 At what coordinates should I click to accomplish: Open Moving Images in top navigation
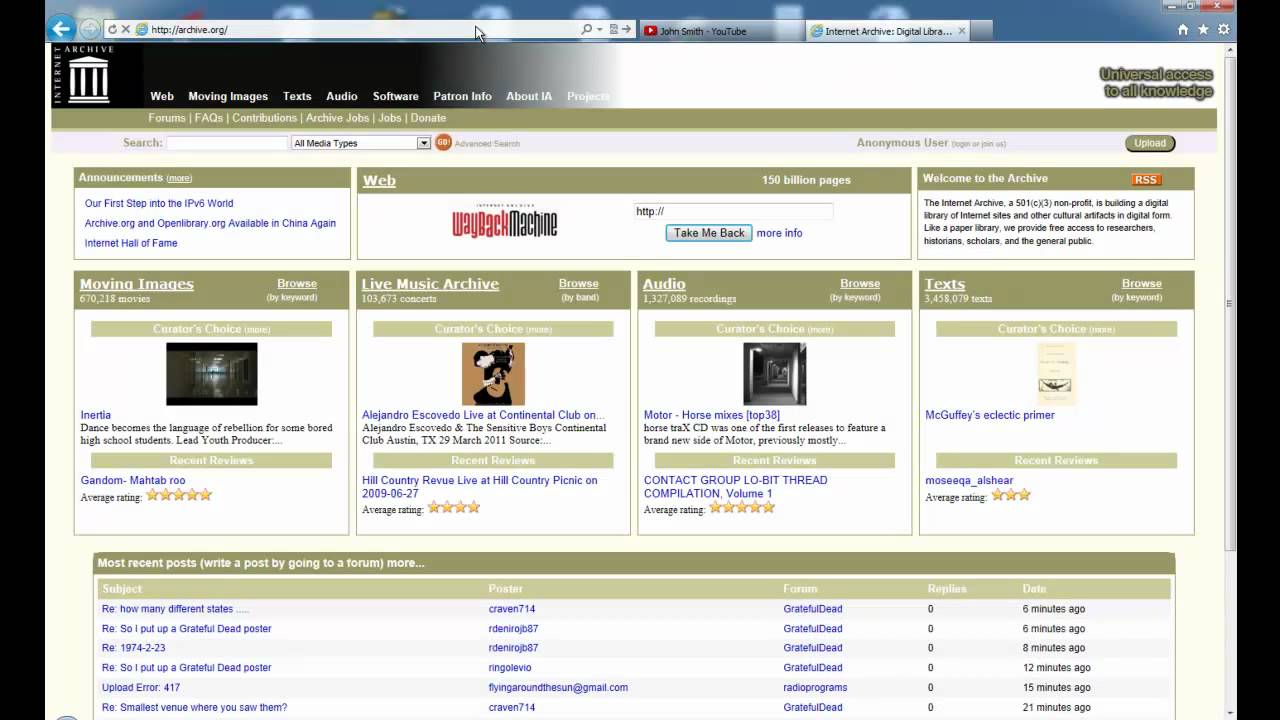coord(228,96)
